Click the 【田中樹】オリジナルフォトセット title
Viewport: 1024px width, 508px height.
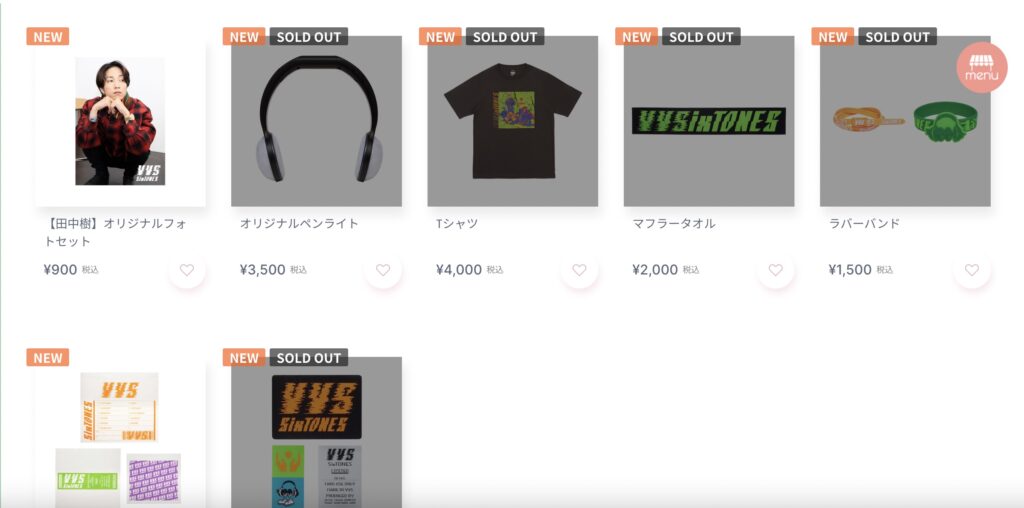tap(115, 232)
